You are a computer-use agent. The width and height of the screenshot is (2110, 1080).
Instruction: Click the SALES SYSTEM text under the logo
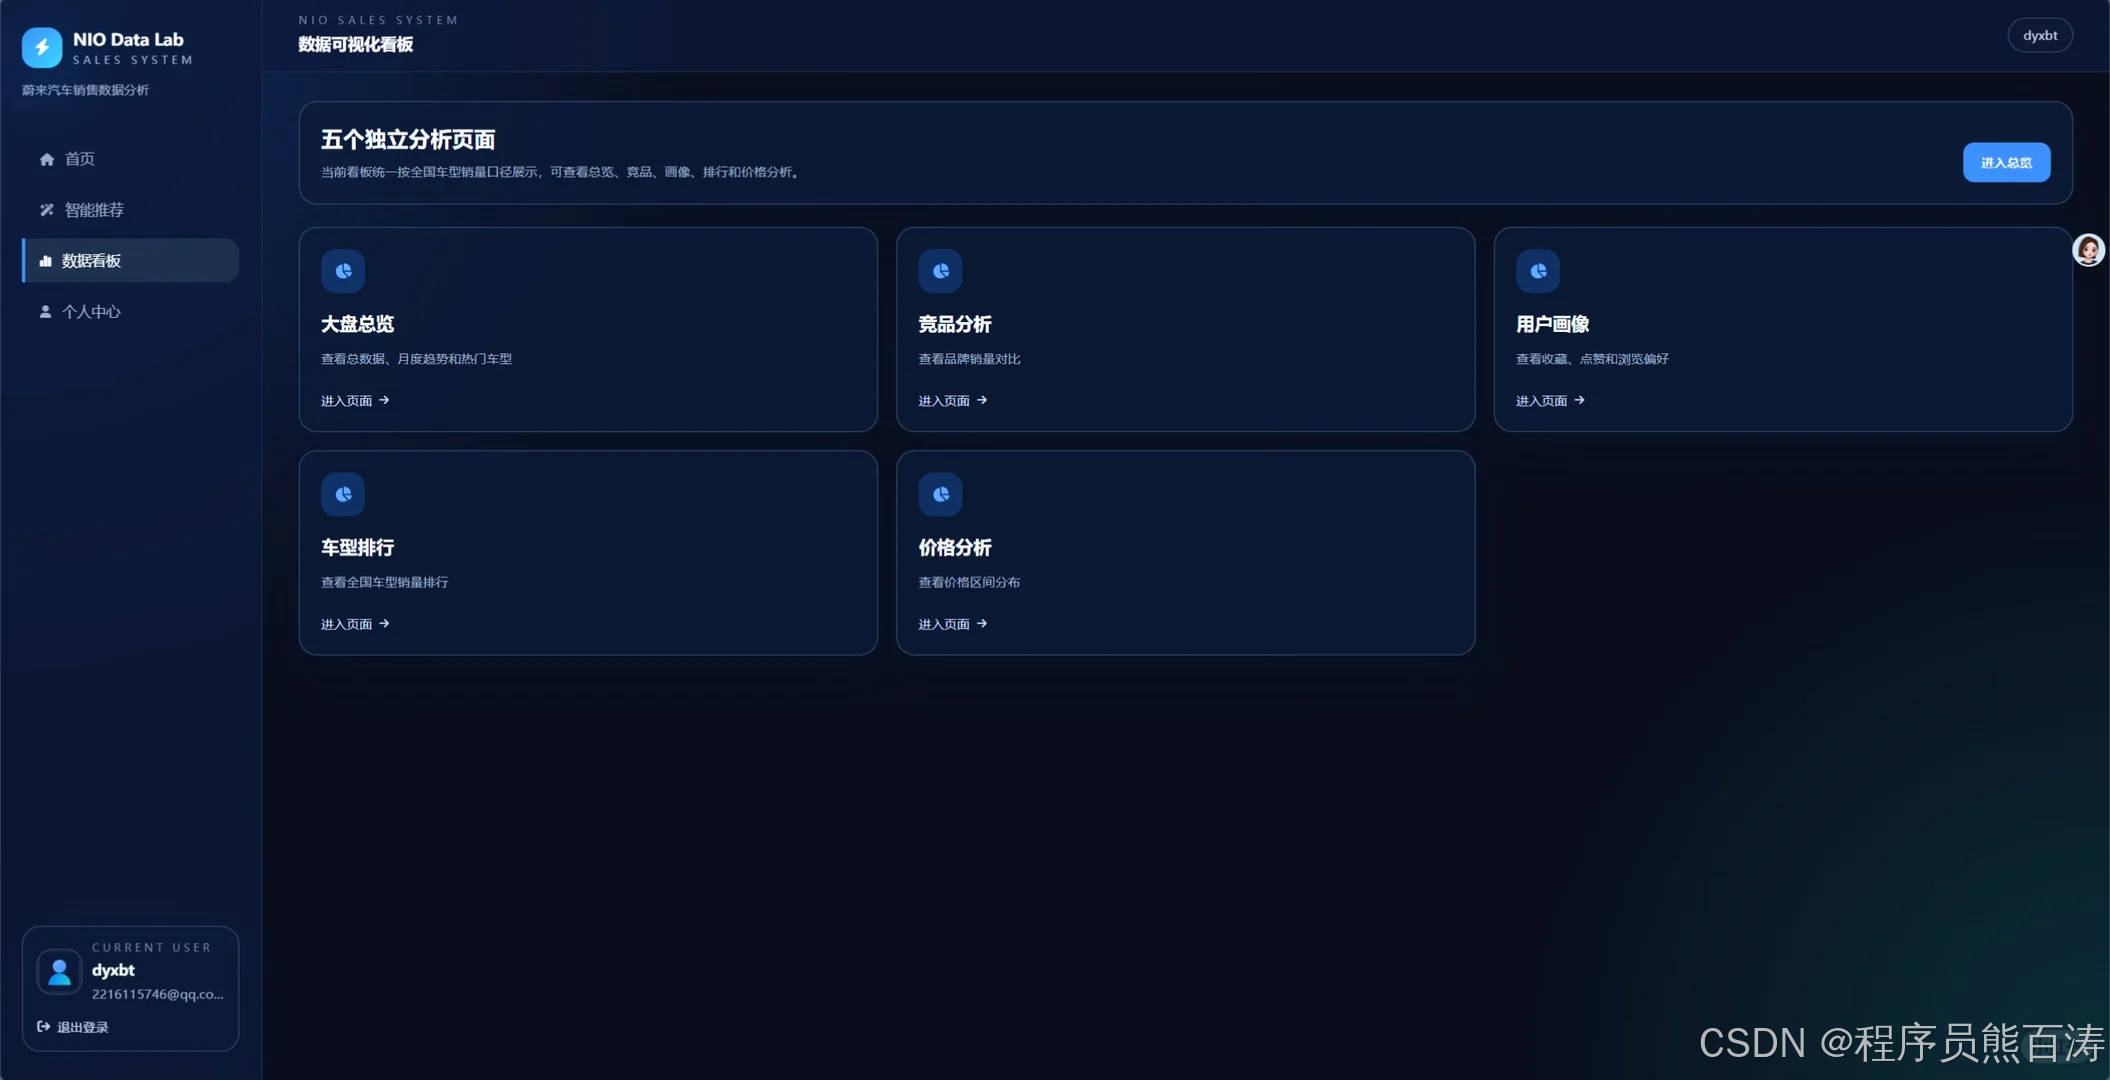point(133,60)
